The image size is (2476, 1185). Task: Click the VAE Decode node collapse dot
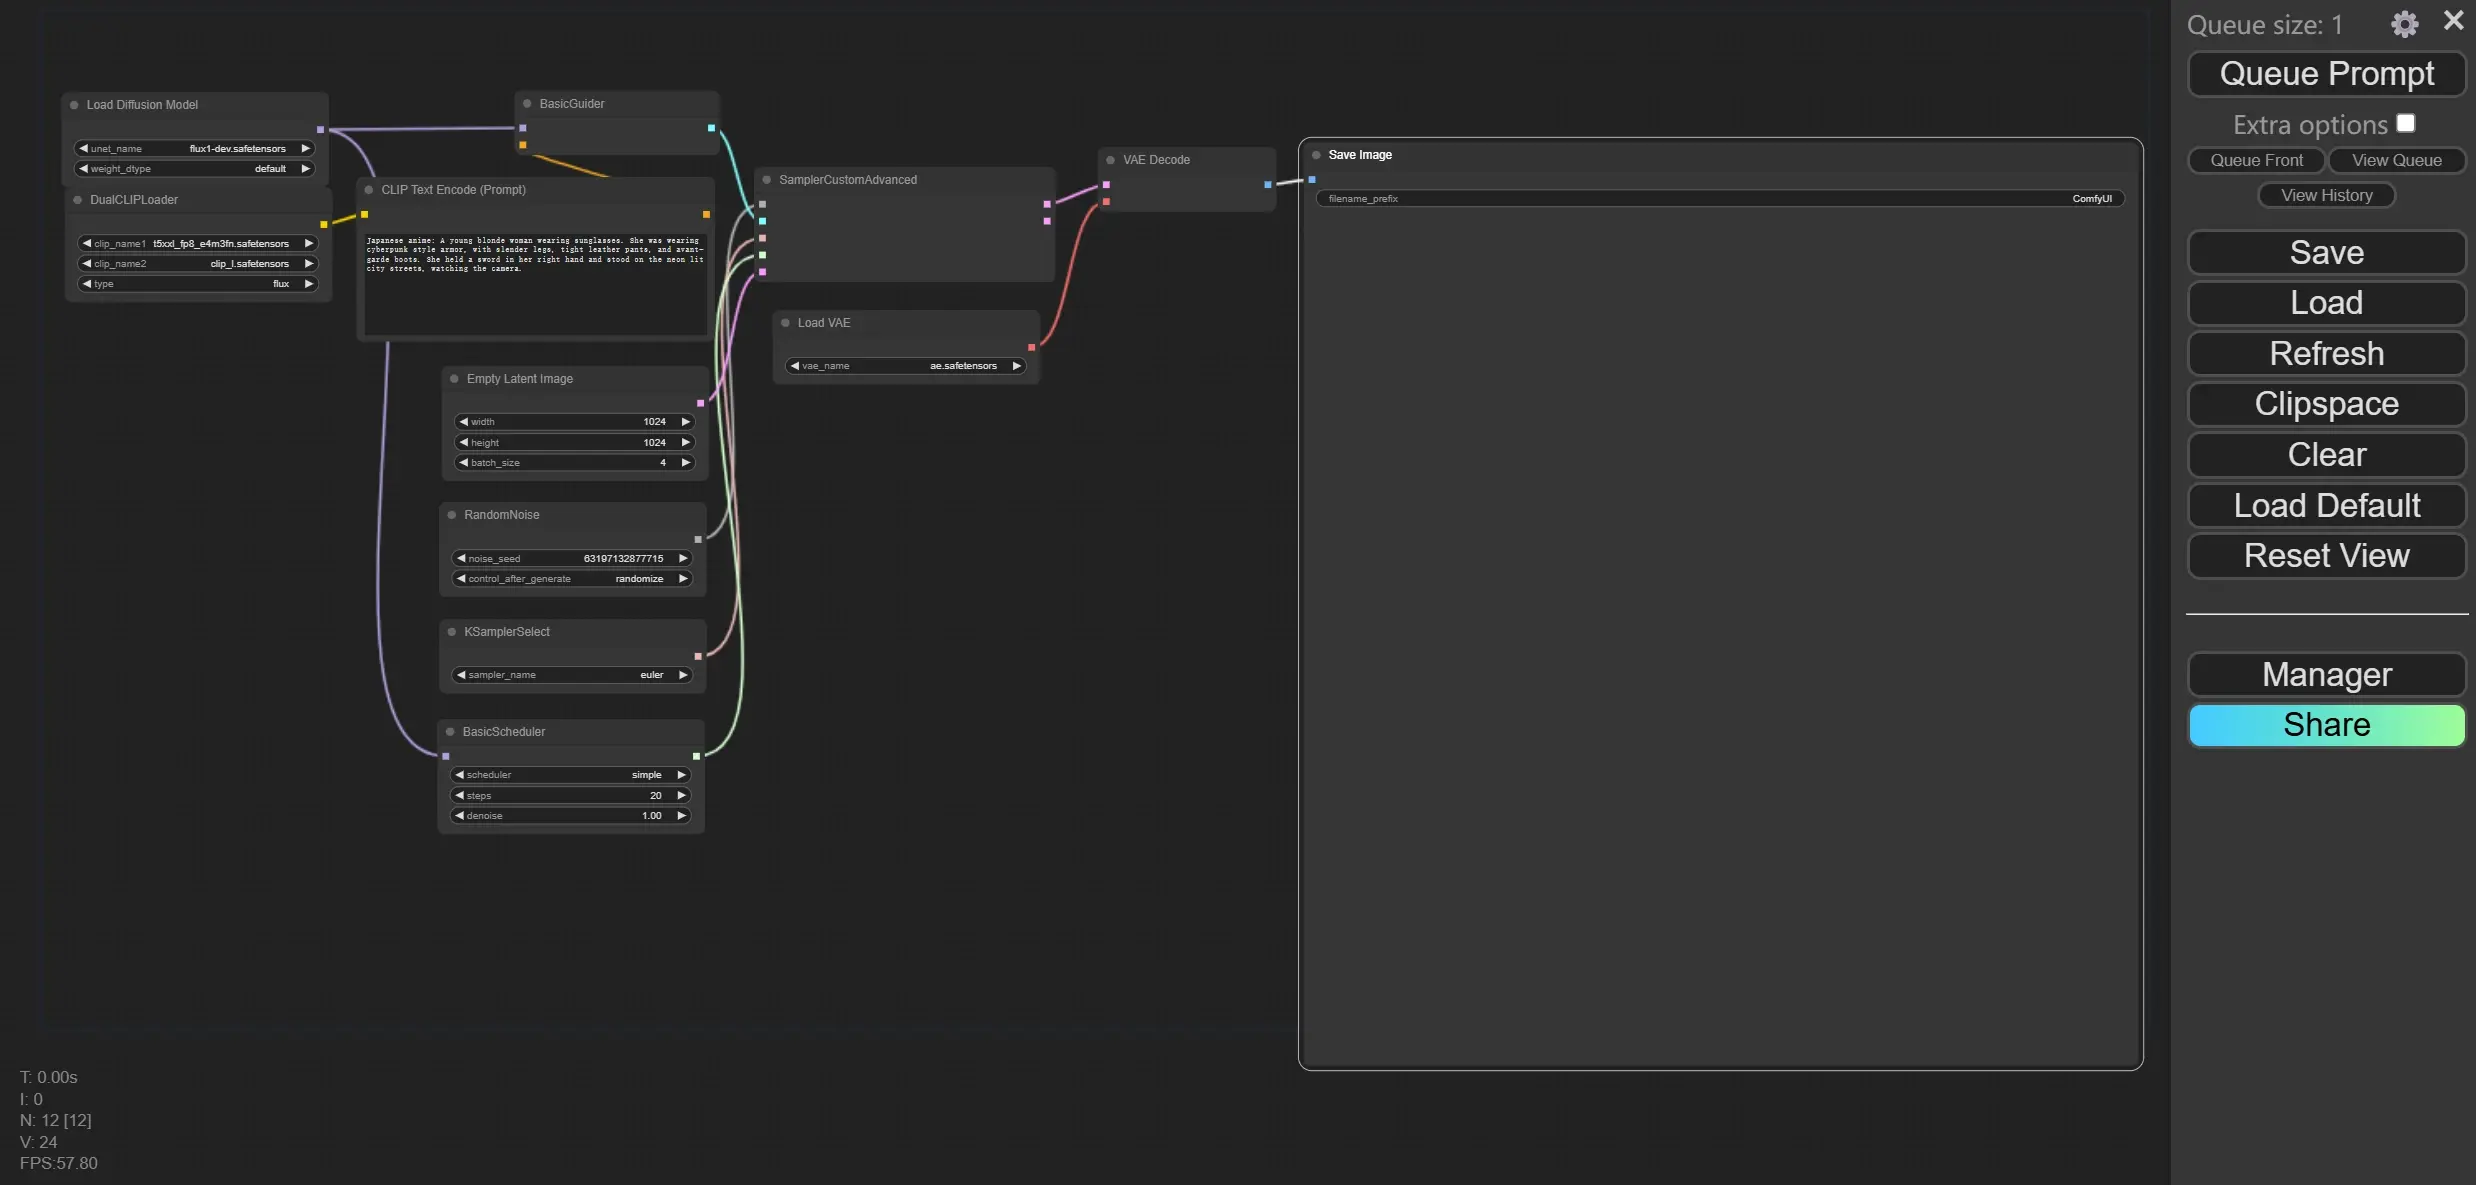1110,160
